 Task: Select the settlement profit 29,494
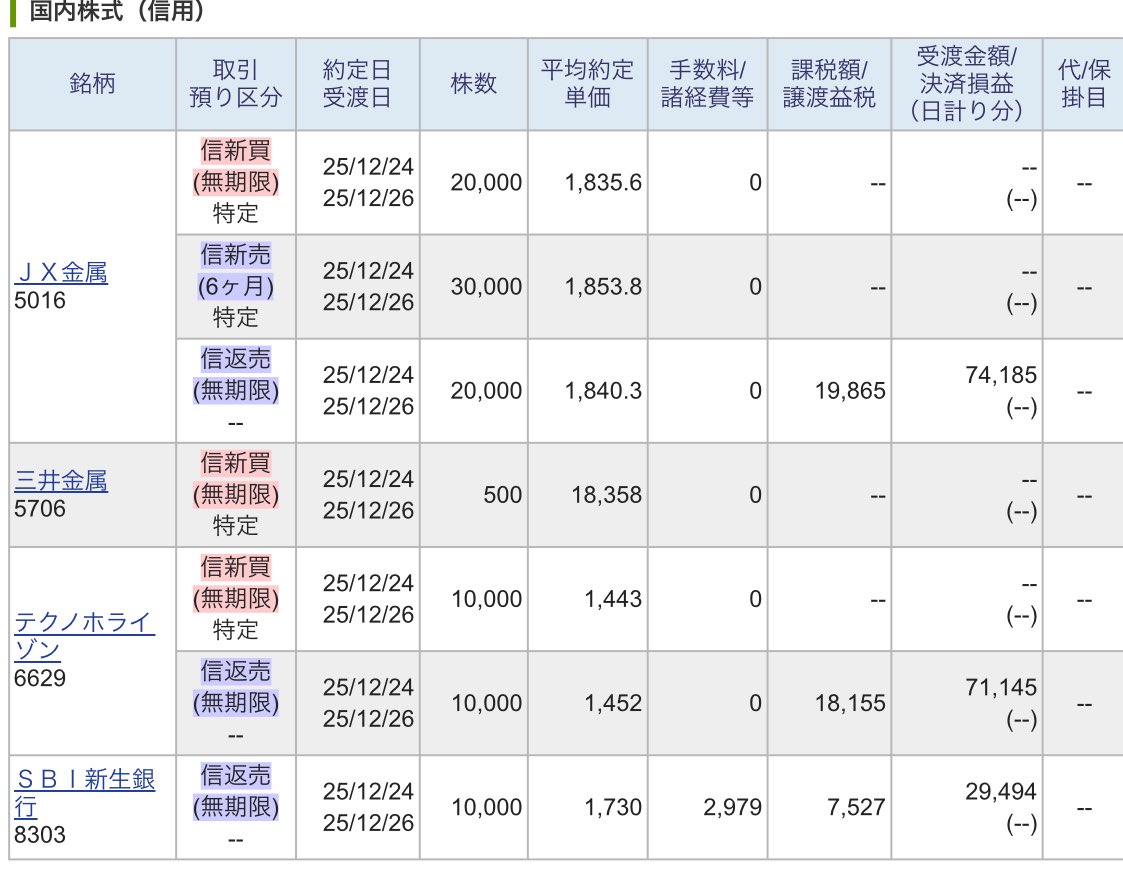(1001, 792)
